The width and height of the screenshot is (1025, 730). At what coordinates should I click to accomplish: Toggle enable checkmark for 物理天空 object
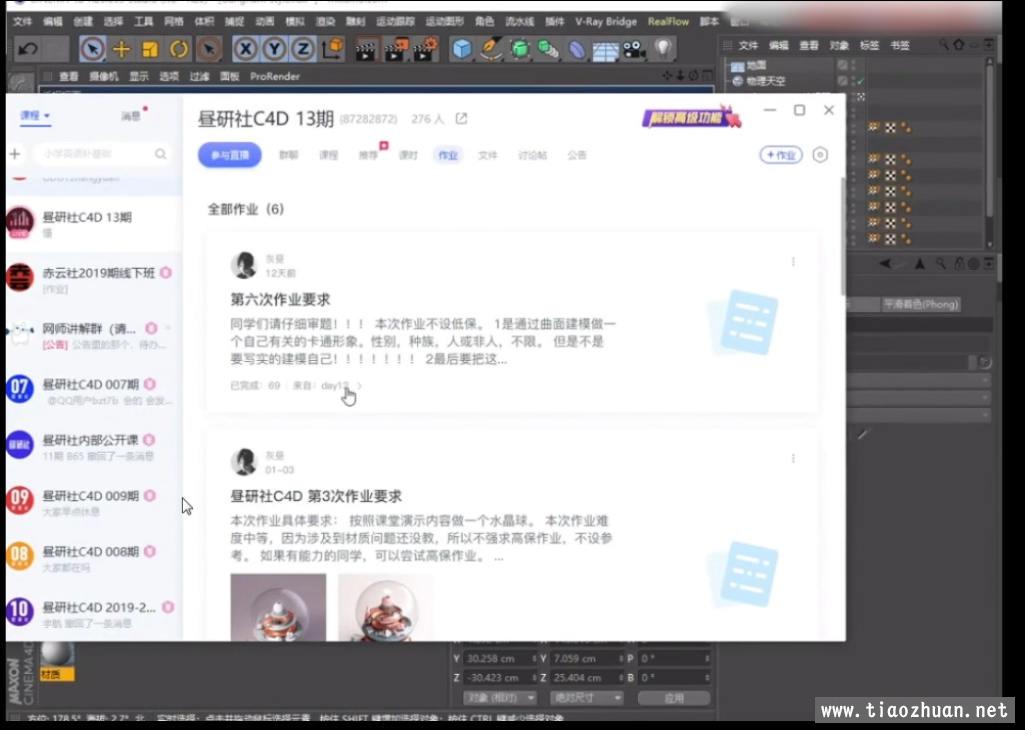(x=860, y=81)
